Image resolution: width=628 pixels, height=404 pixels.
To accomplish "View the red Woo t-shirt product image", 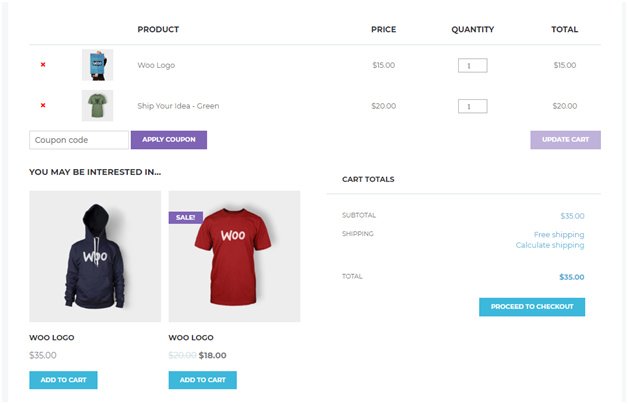I will pyautogui.click(x=234, y=256).
